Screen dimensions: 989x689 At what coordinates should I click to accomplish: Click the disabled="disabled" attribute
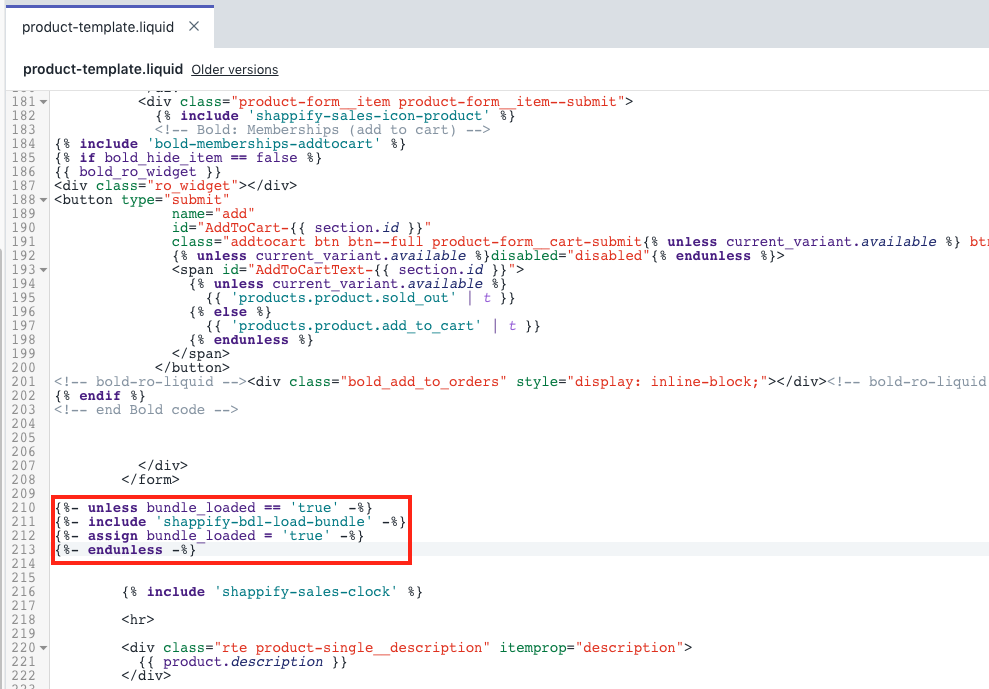pyautogui.click(x=570, y=256)
